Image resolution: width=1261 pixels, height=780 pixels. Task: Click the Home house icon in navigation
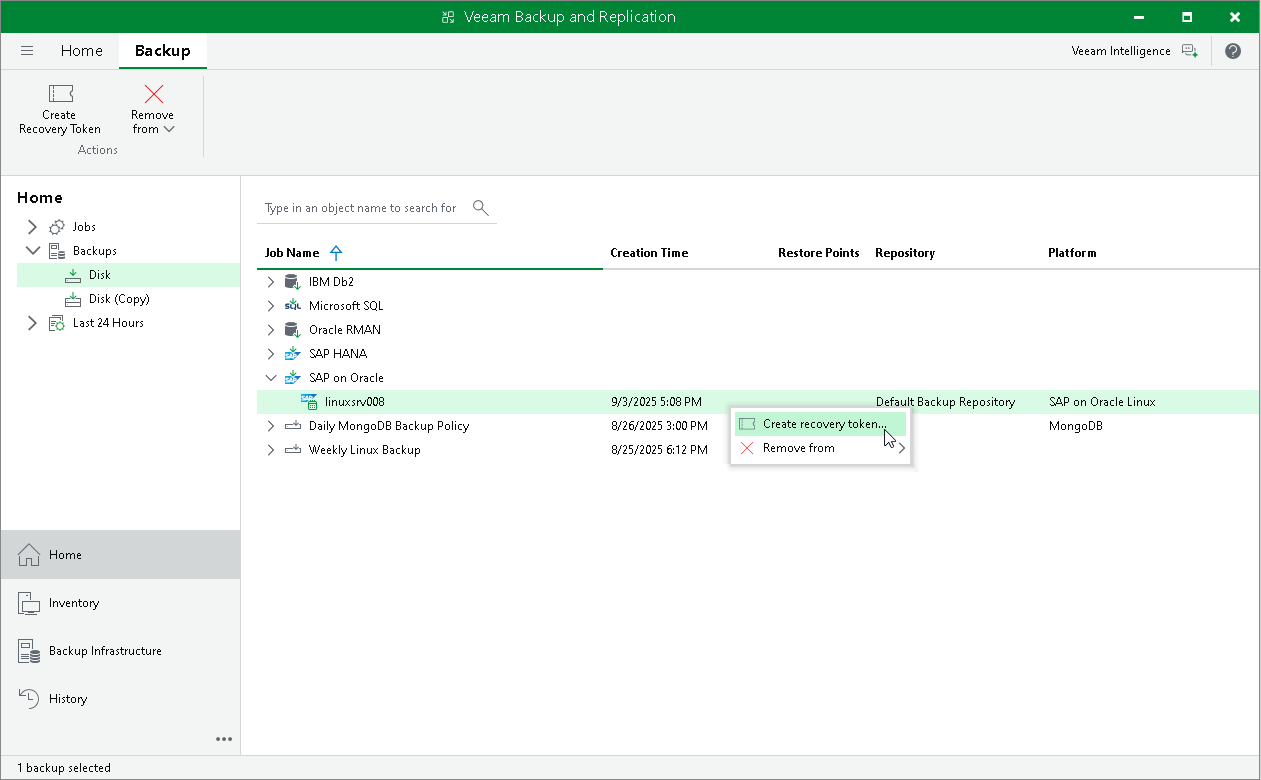29,555
